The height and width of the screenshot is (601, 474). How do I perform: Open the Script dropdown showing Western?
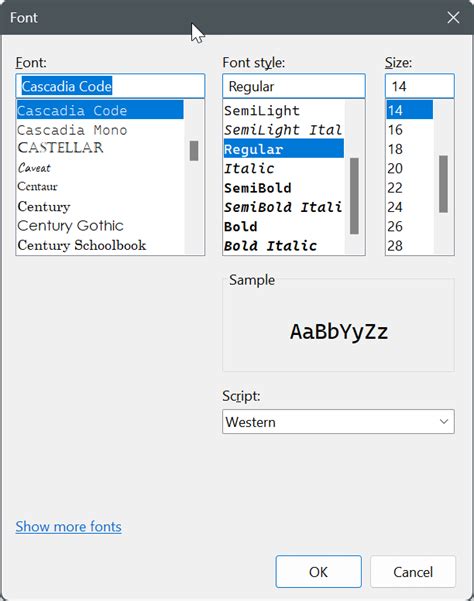click(x=338, y=422)
